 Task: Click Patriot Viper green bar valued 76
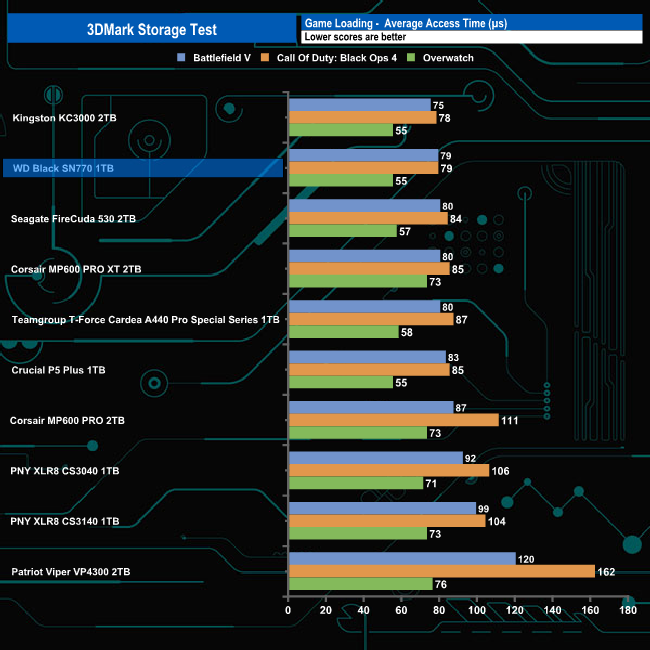tap(361, 584)
